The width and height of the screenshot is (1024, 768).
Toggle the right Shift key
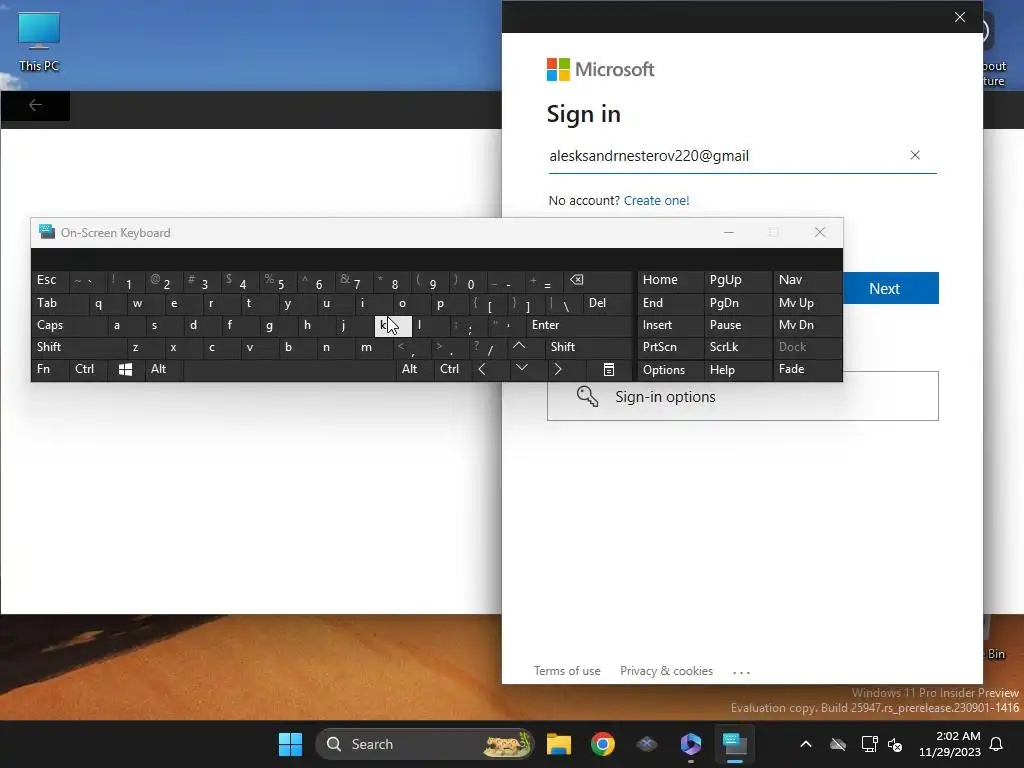590,347
